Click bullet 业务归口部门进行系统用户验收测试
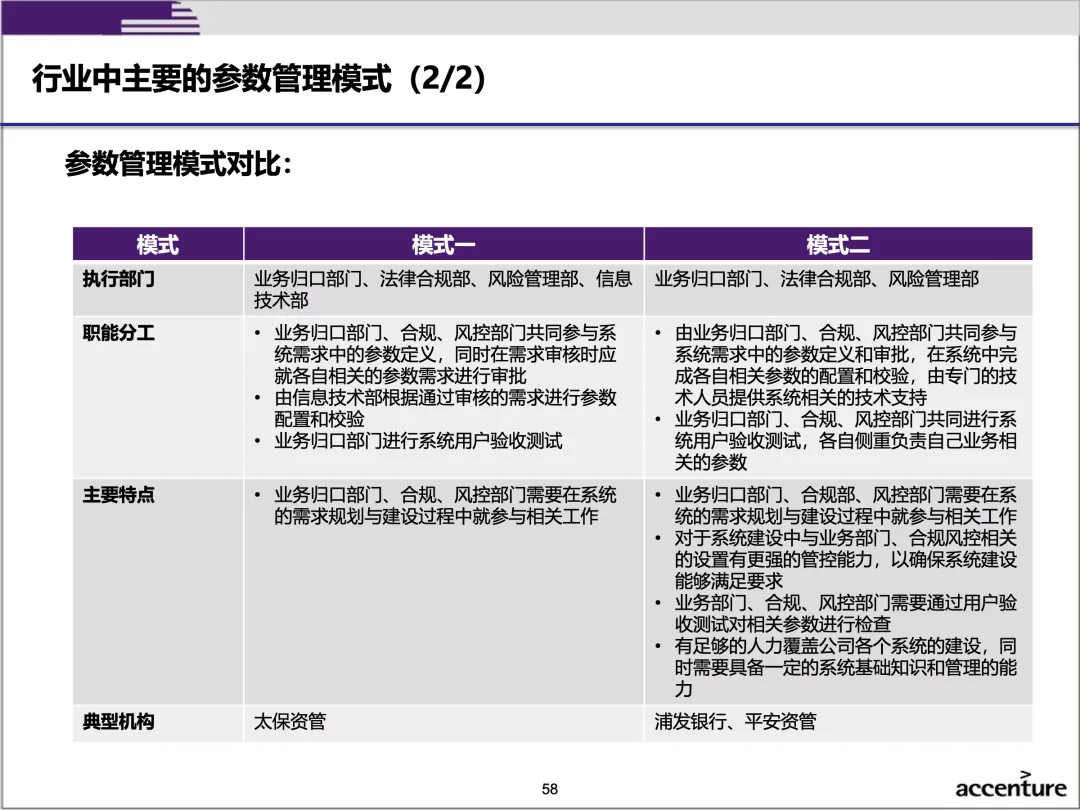 pos(408,441)
